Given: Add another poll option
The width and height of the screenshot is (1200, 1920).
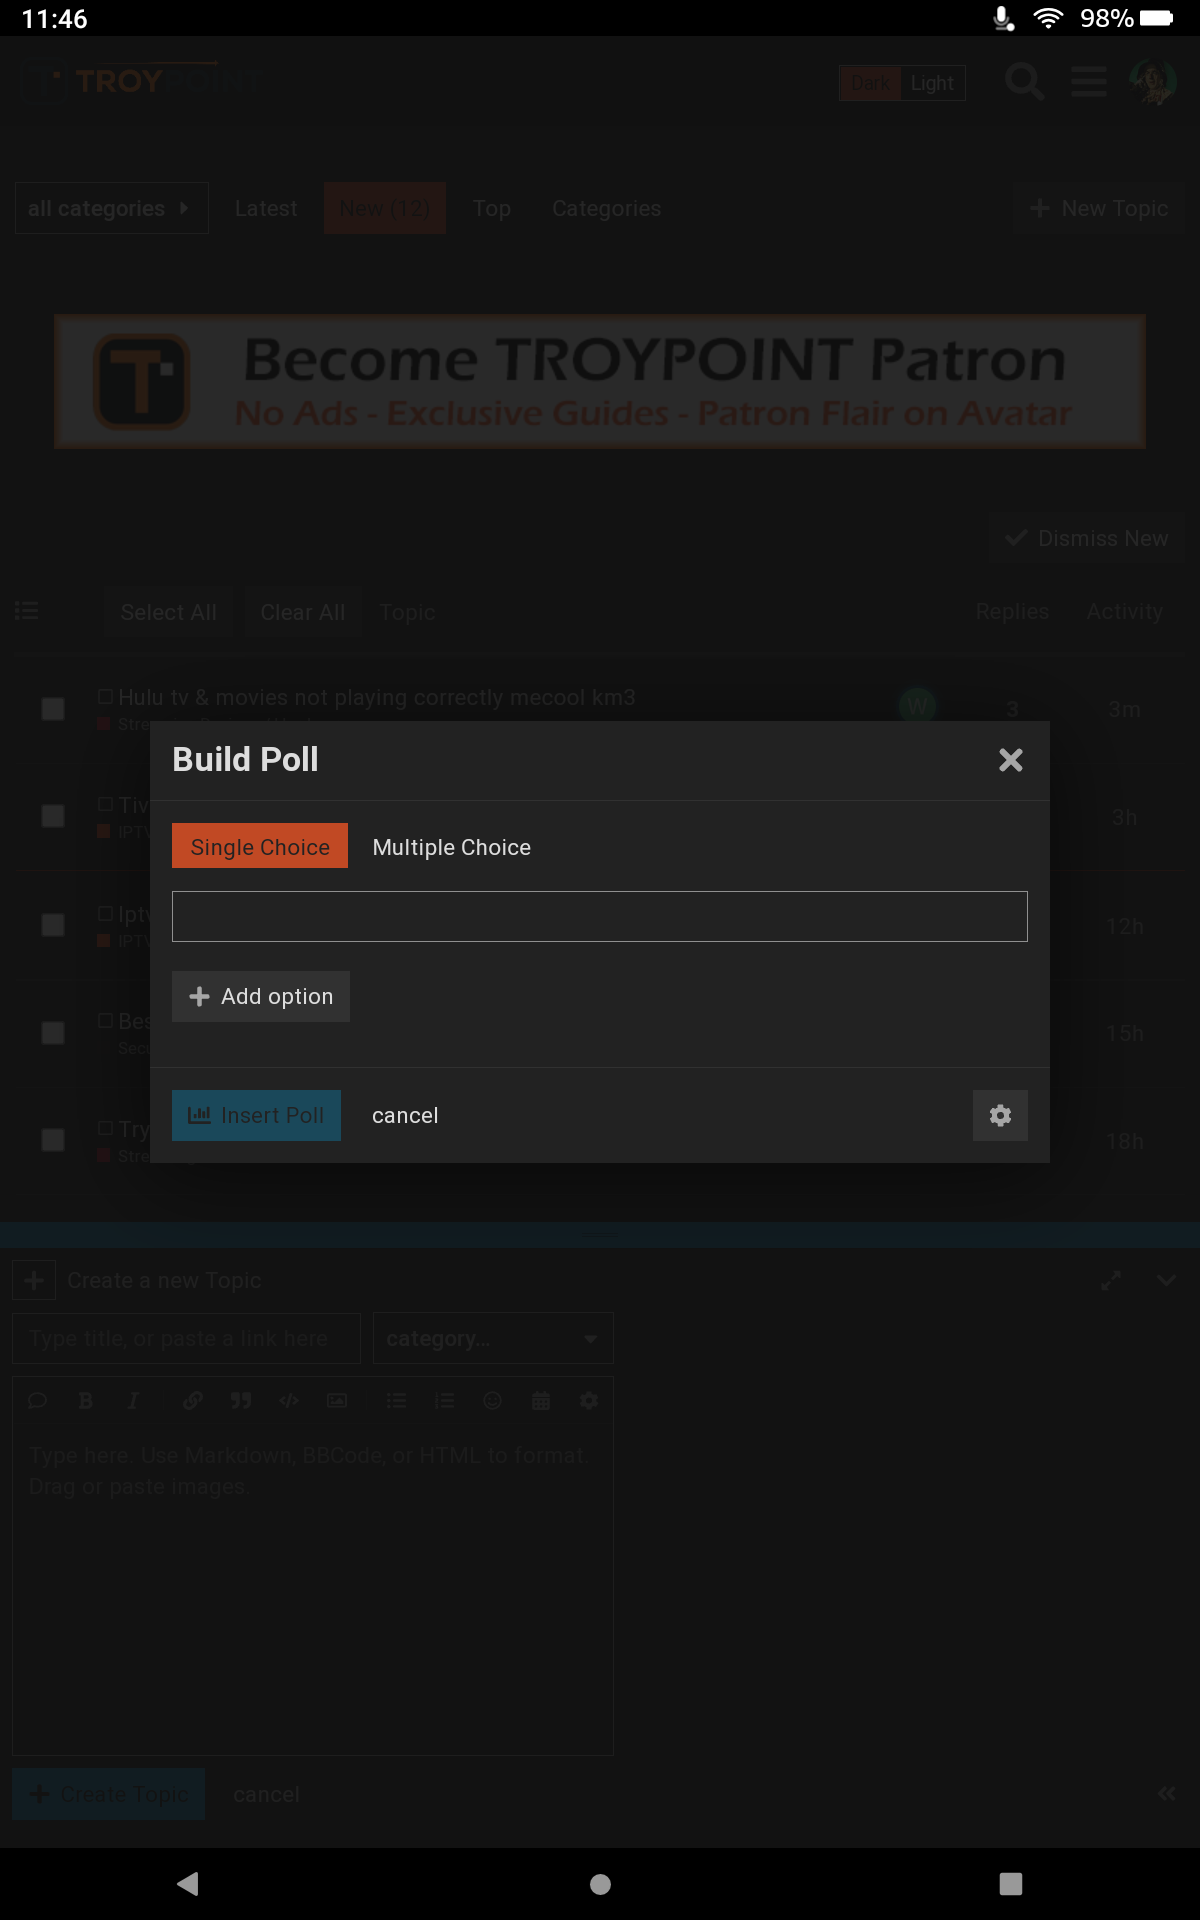Looking at the screenshot, I should point(261,996).
